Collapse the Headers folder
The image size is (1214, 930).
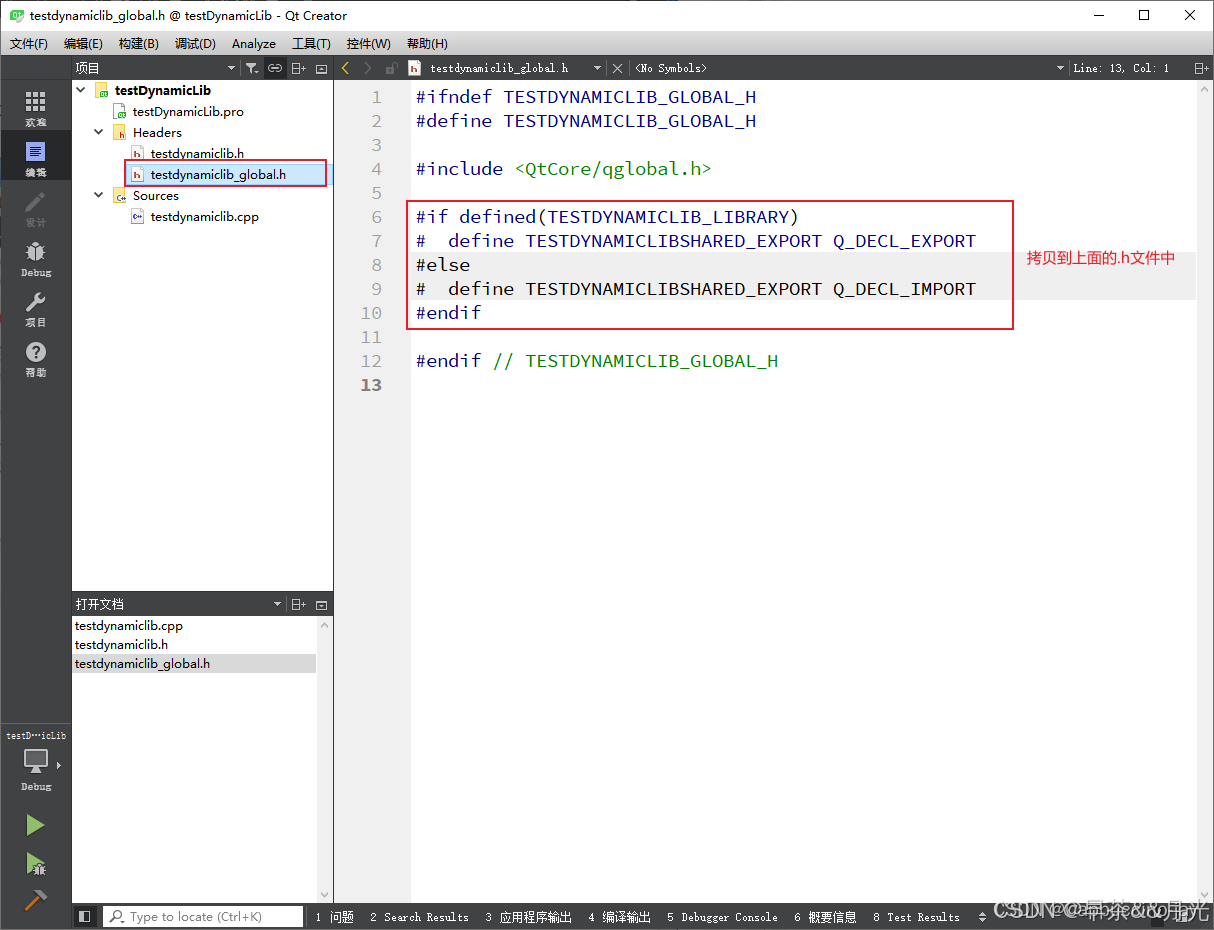point(99,132)
